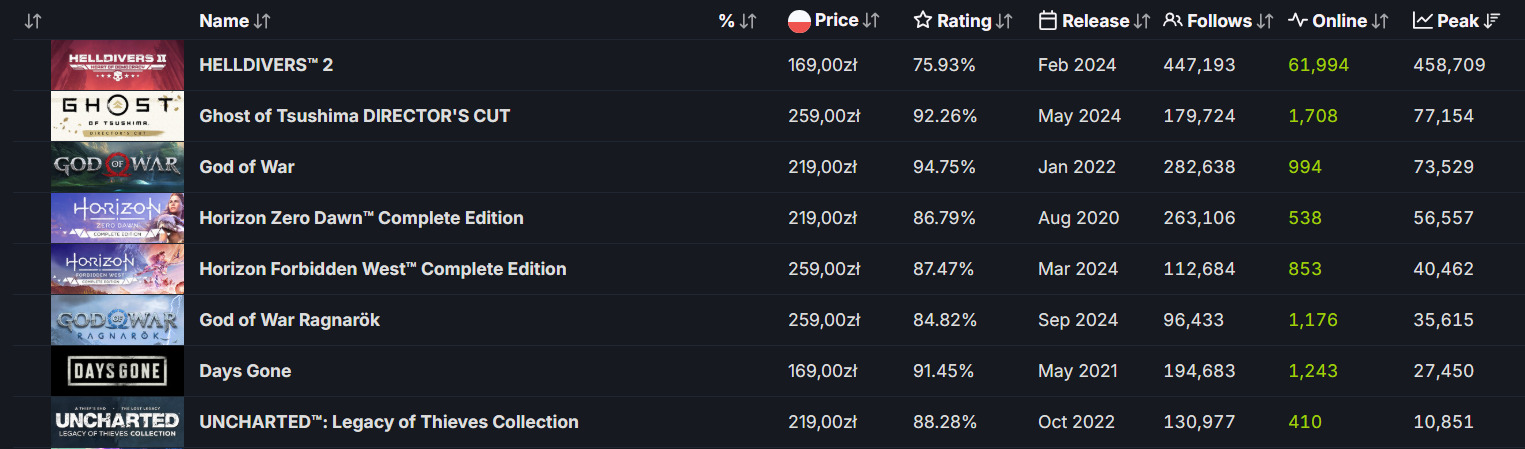Click Days Gone game thumbnail
Screen dimensions: 1525x449
pos(117,371)
